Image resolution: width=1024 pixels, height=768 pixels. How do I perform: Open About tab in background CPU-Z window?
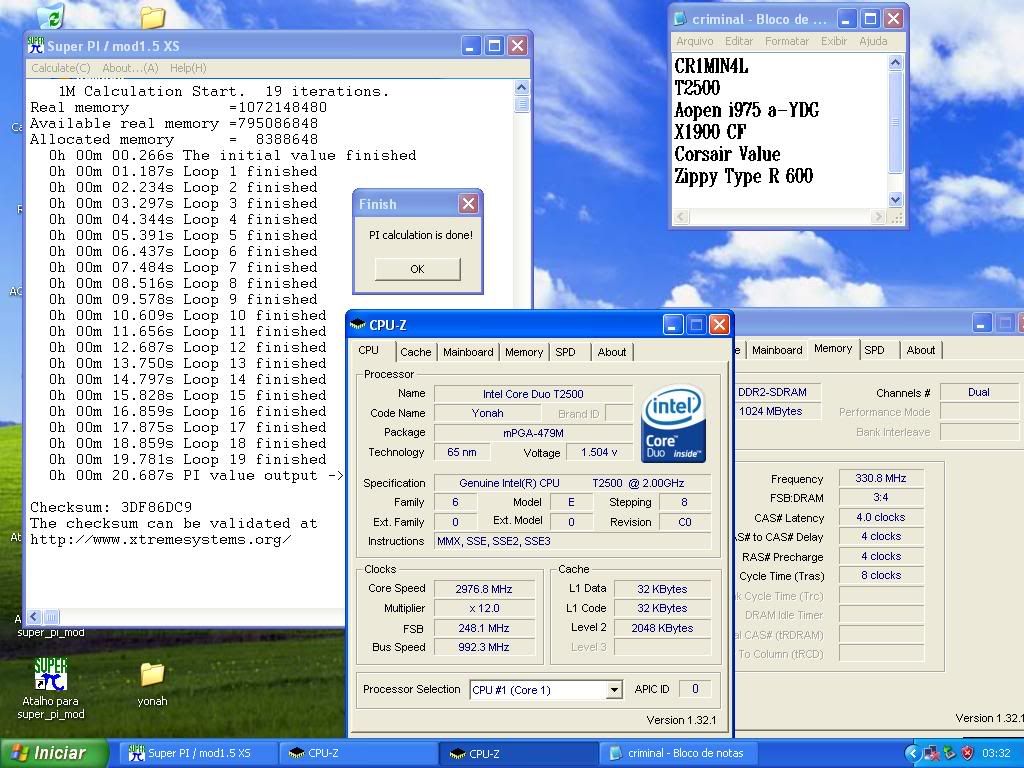pos(921,350)
